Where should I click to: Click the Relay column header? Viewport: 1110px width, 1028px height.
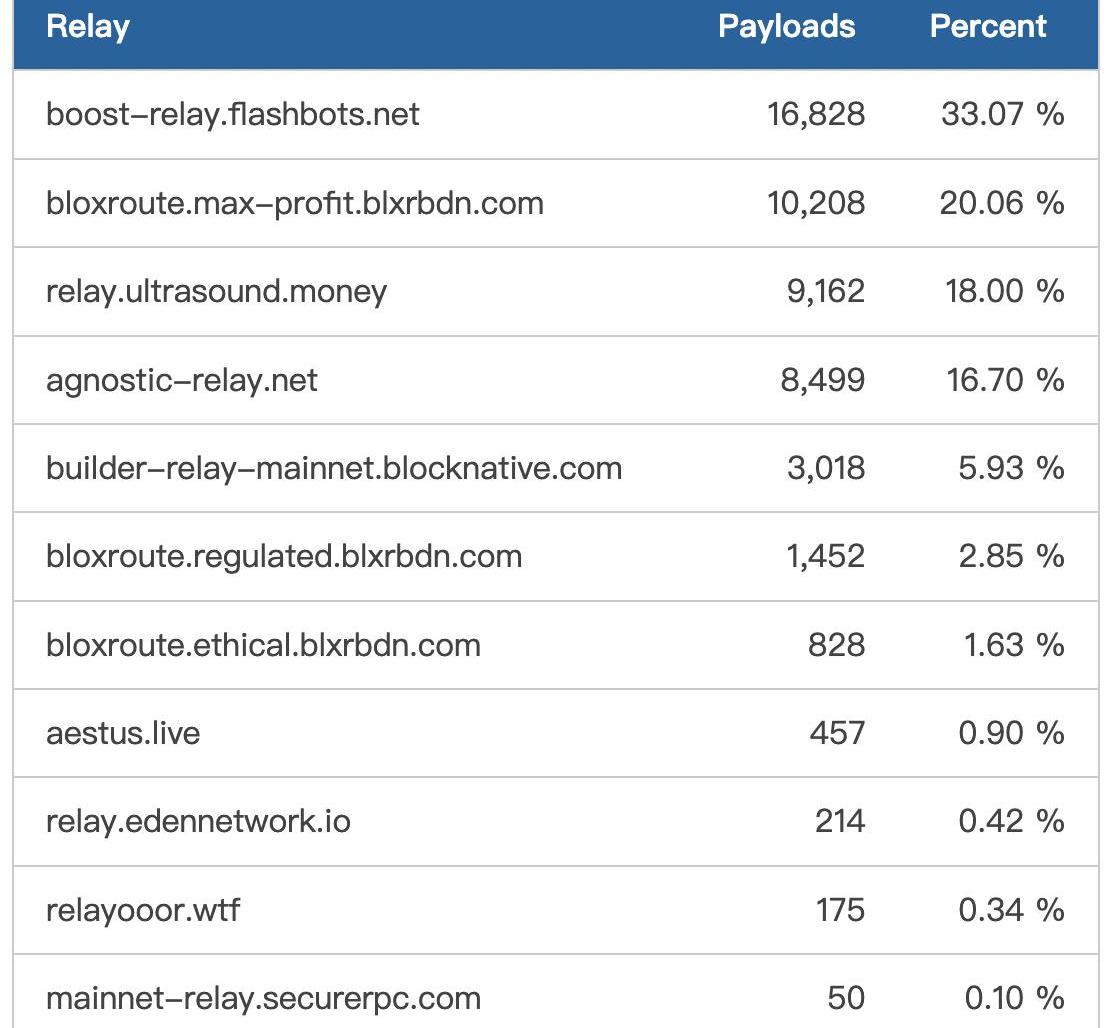[x=88, y=27]
